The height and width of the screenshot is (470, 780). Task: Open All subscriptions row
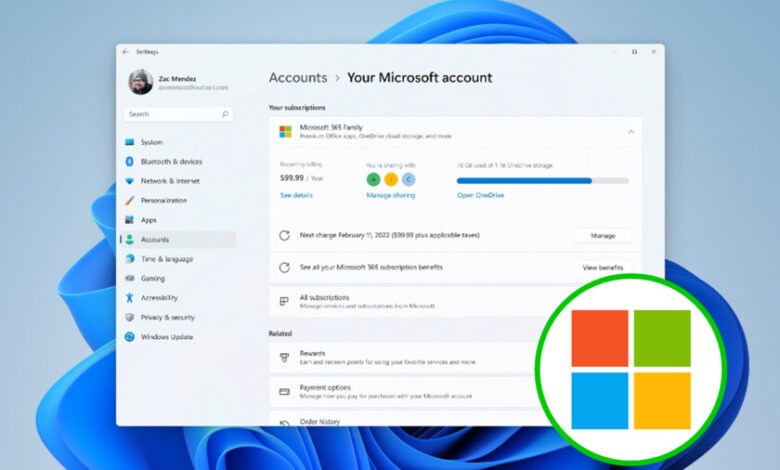click(x=455, y=301)
